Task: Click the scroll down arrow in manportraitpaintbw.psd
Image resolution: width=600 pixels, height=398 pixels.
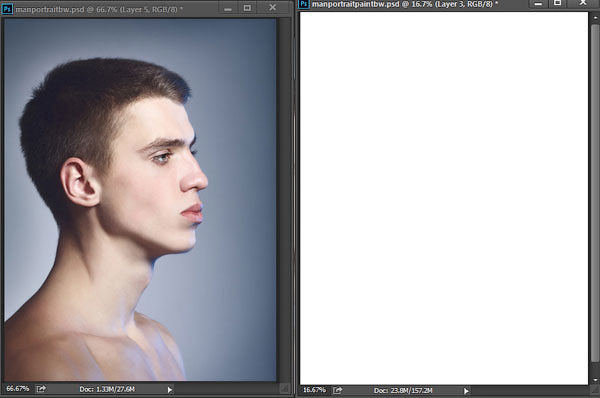Action: (595, 380)
